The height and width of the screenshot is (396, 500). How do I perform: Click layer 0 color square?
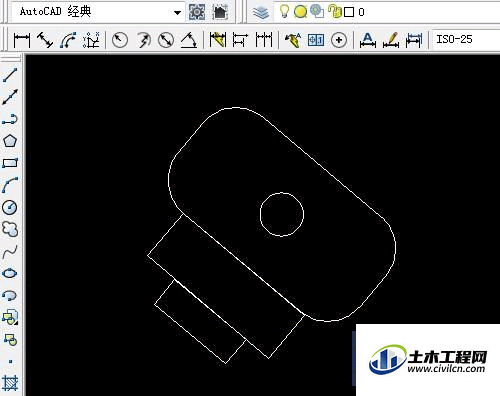[349, 12]
